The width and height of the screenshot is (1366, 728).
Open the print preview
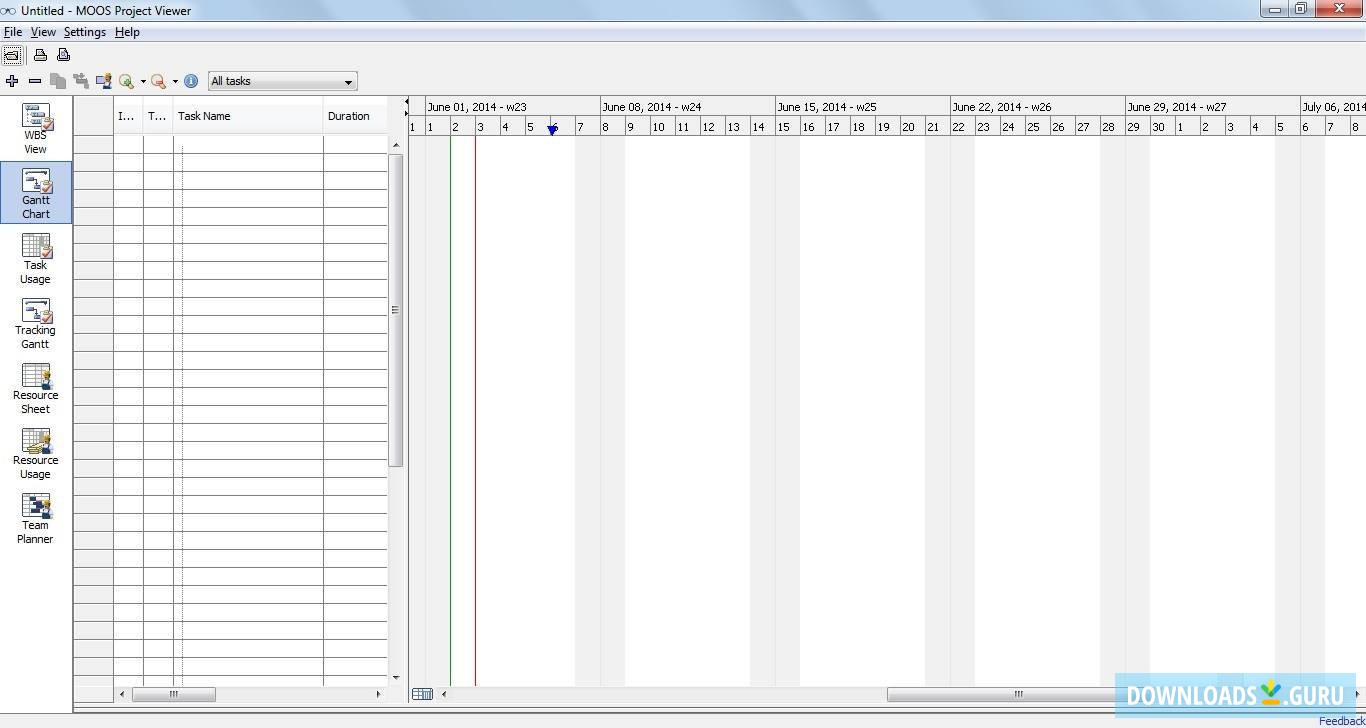coord(63,54)
